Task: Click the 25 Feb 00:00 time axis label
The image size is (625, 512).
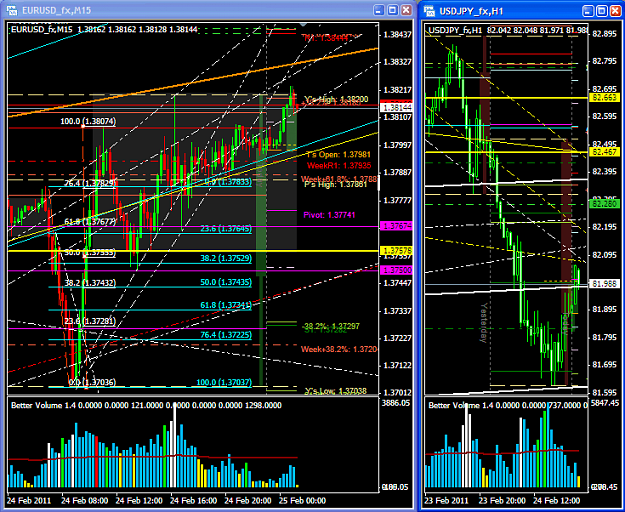Action: tap(302, 500)
